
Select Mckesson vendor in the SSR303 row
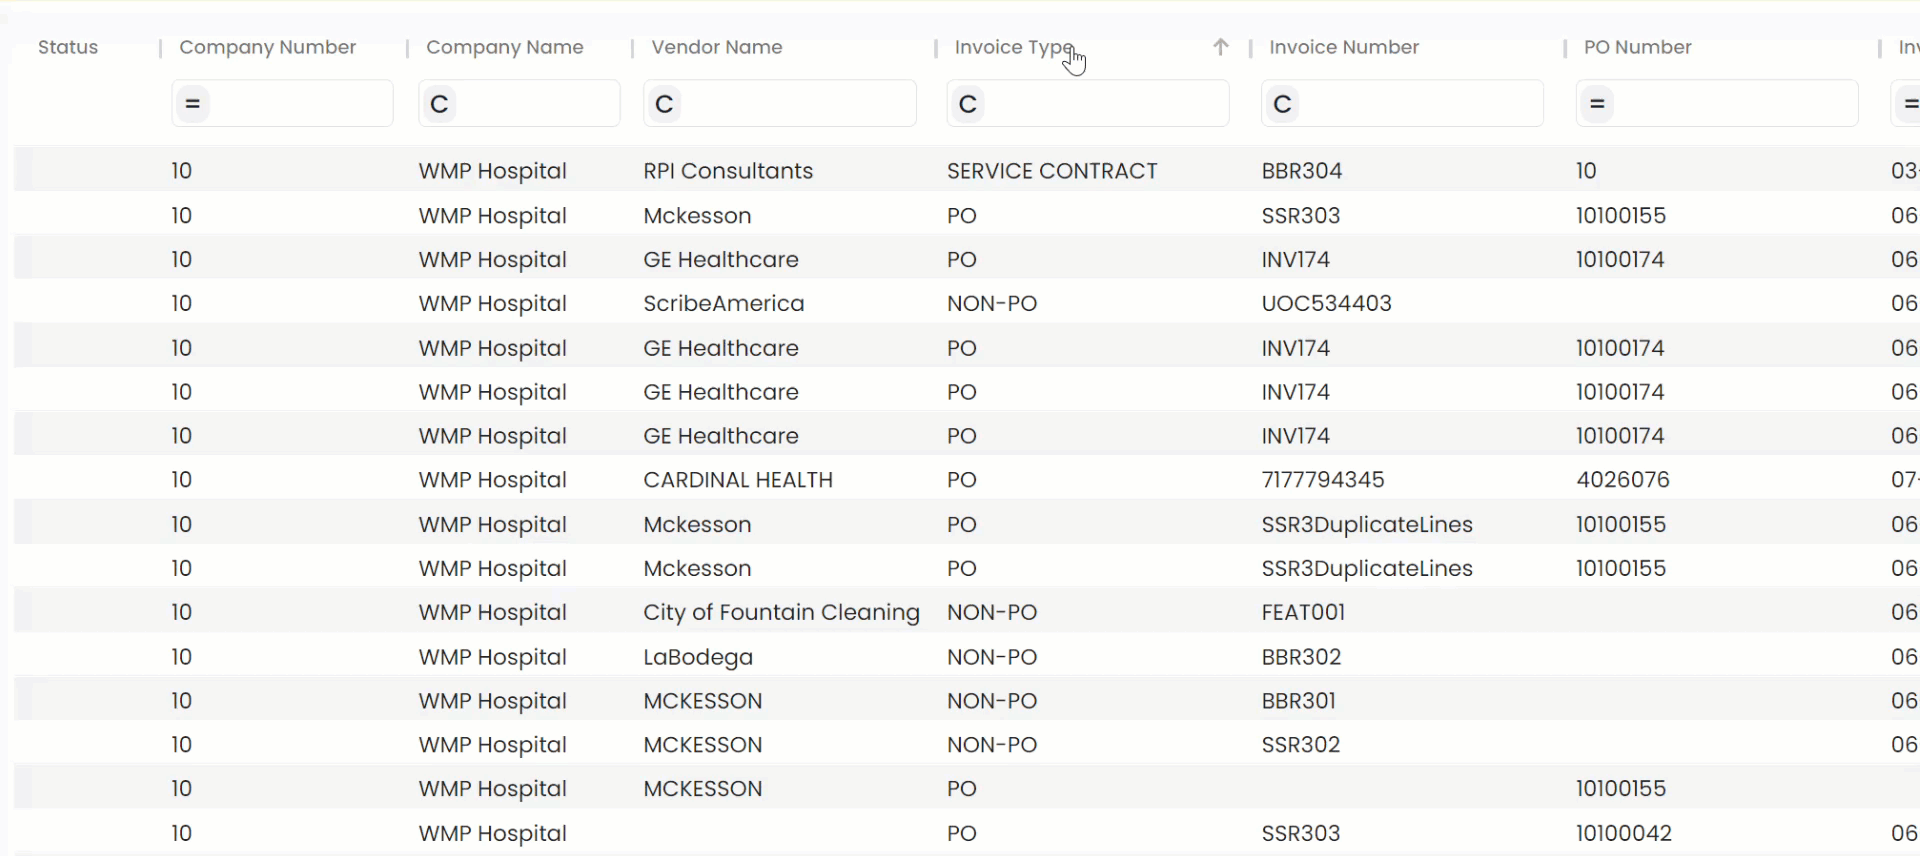pos(697,215)
